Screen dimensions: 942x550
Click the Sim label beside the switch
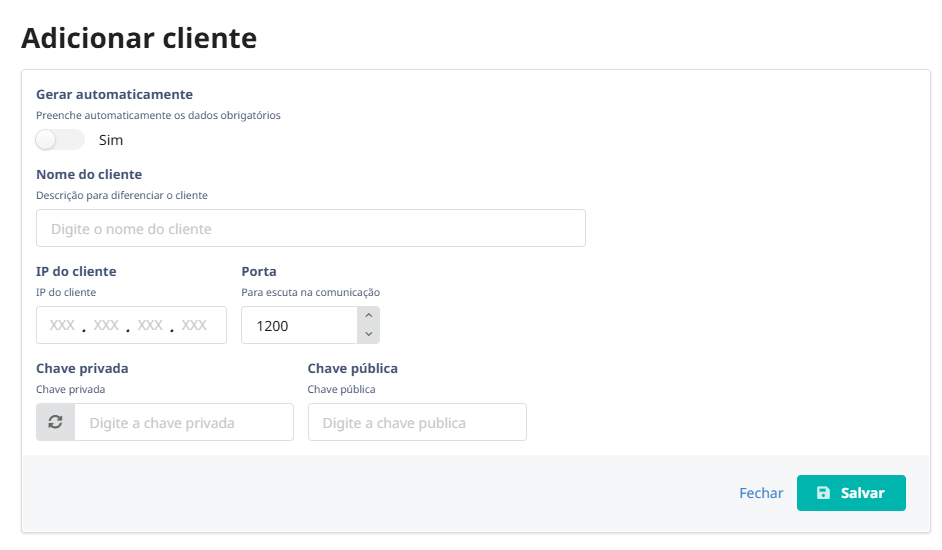point(111,140)
